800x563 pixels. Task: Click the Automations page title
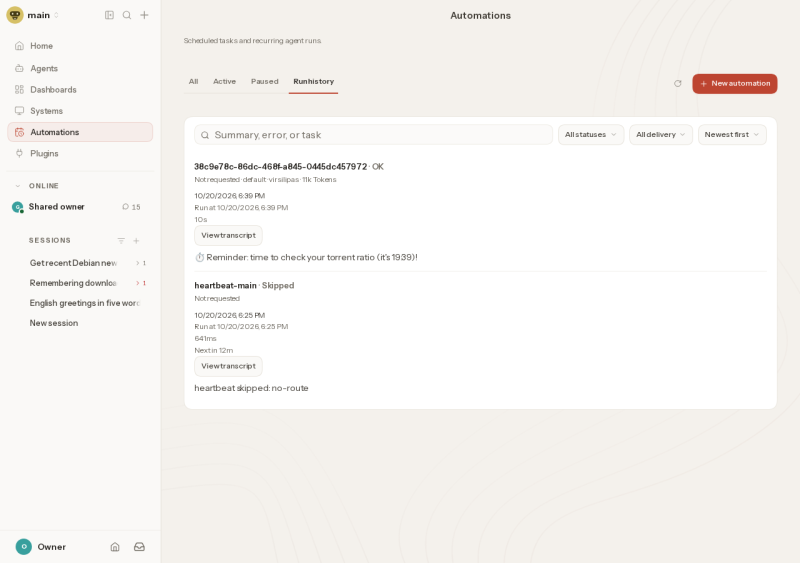(x=480, y=15)
